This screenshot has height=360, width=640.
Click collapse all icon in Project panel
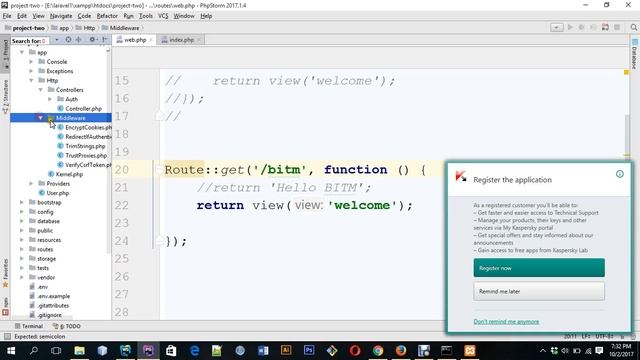click(x=79, y=40)
